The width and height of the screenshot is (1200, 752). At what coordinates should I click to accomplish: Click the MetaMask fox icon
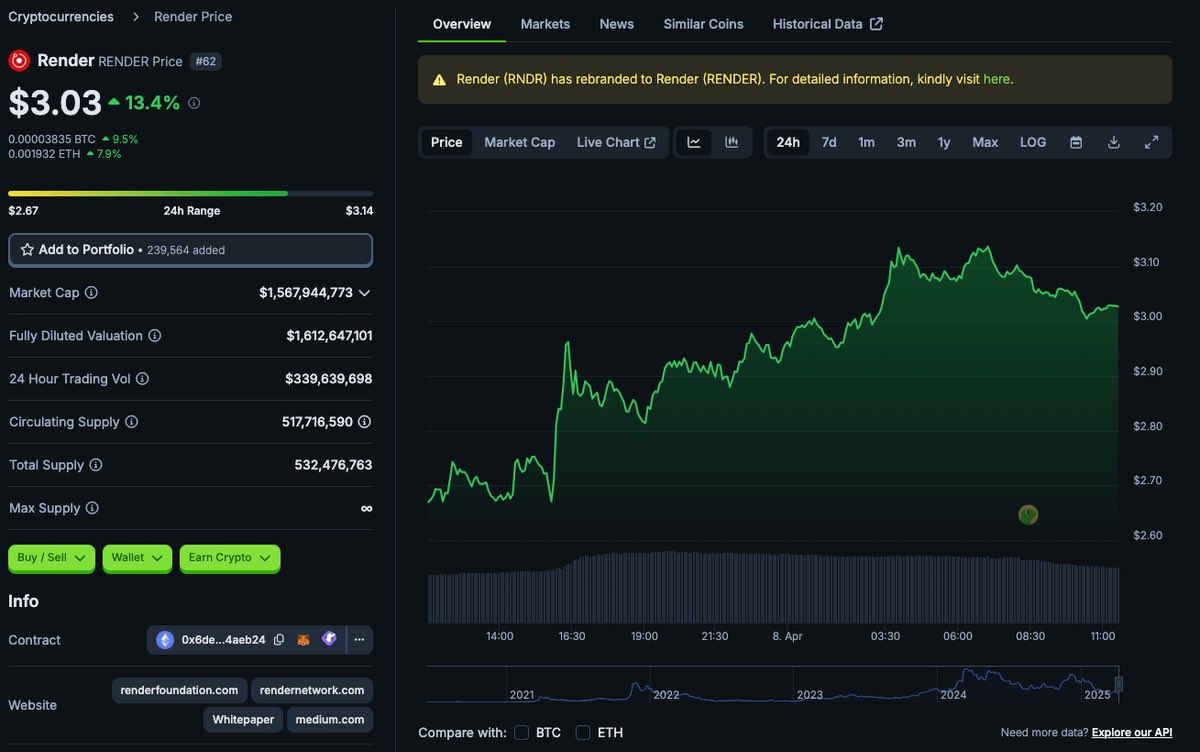pos(303,640)
